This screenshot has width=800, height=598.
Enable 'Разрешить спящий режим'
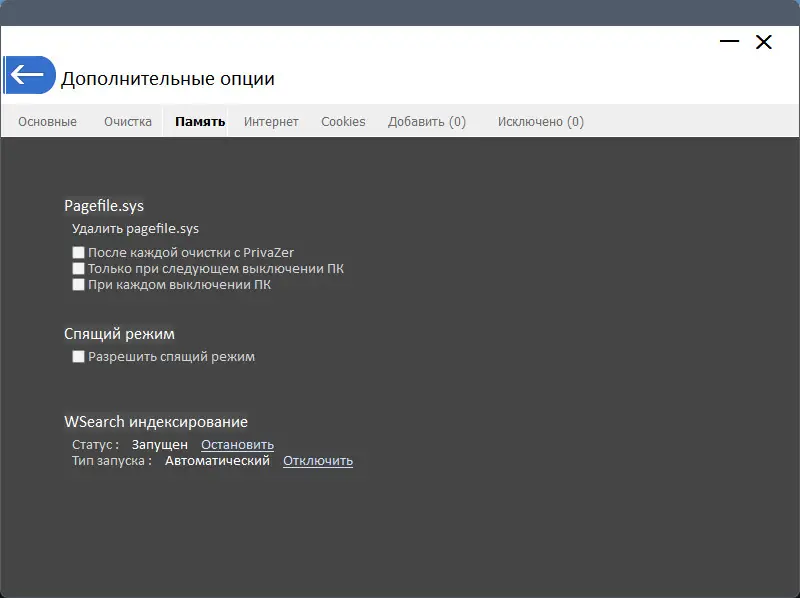tap(78, 356)
